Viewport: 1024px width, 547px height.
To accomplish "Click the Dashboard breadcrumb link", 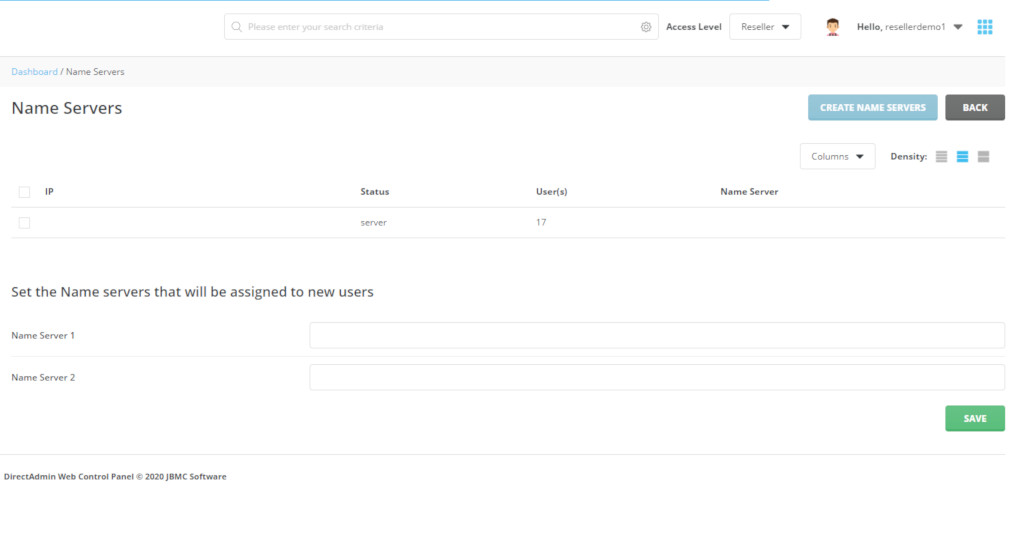I will click(34, 72).
